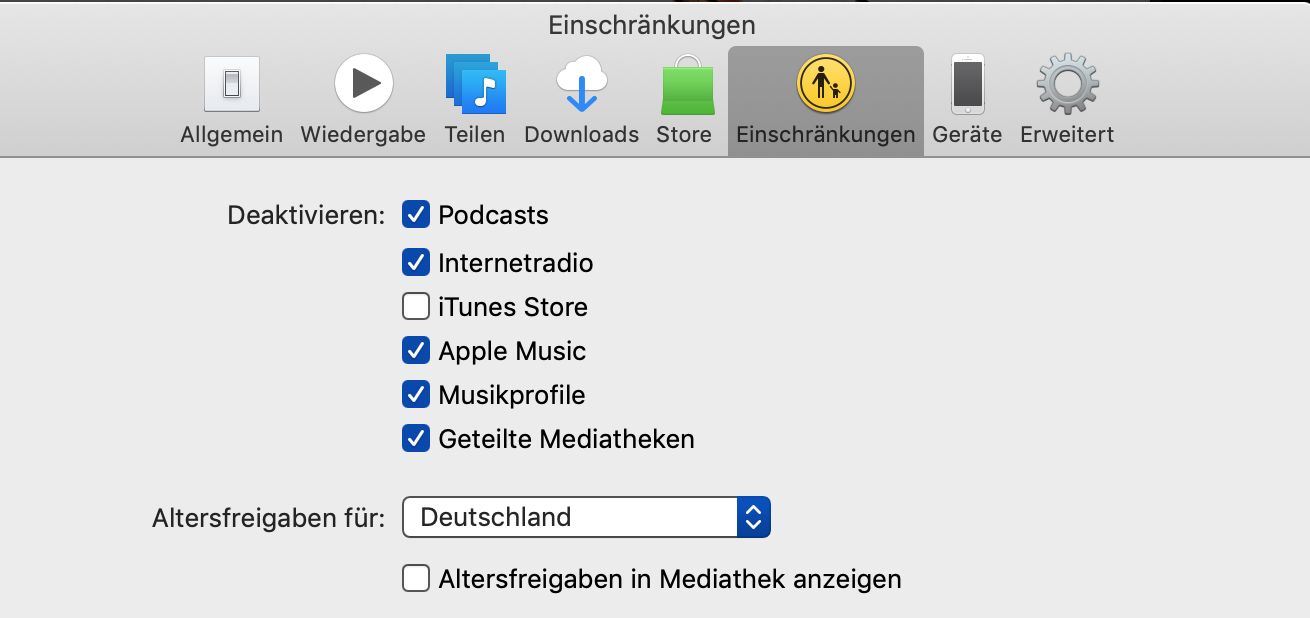The width and height of the screenshot is (1310, 618).
Task: Select the Teilen music sharing icon
Action: 475,84
